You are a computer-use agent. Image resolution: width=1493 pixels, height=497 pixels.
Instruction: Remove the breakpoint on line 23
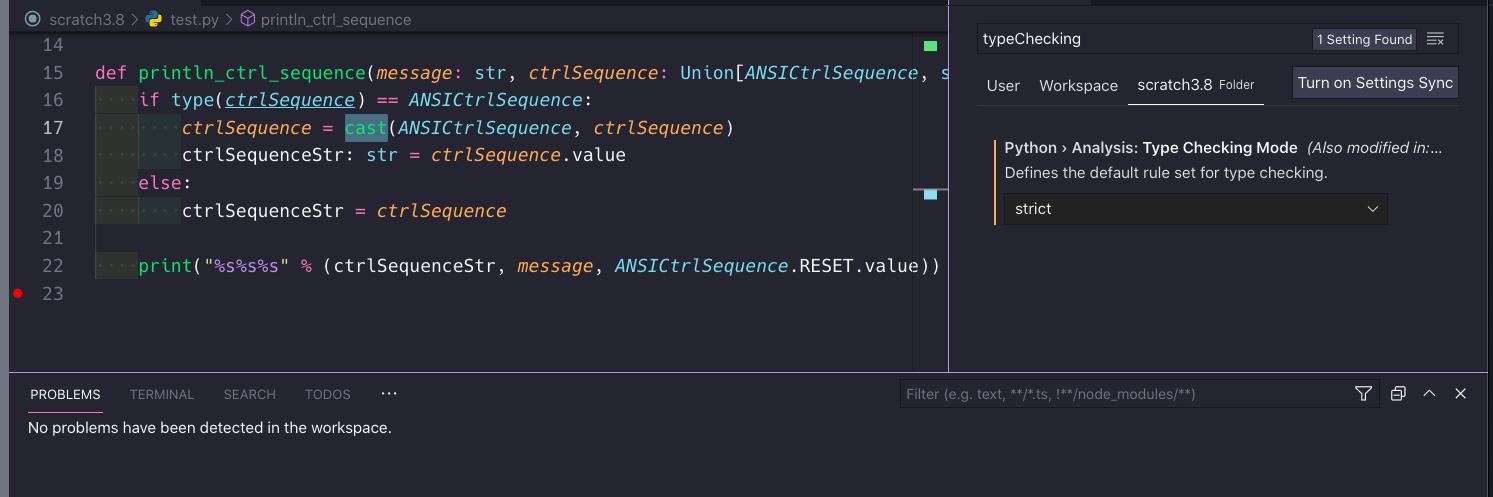point(18,293)
